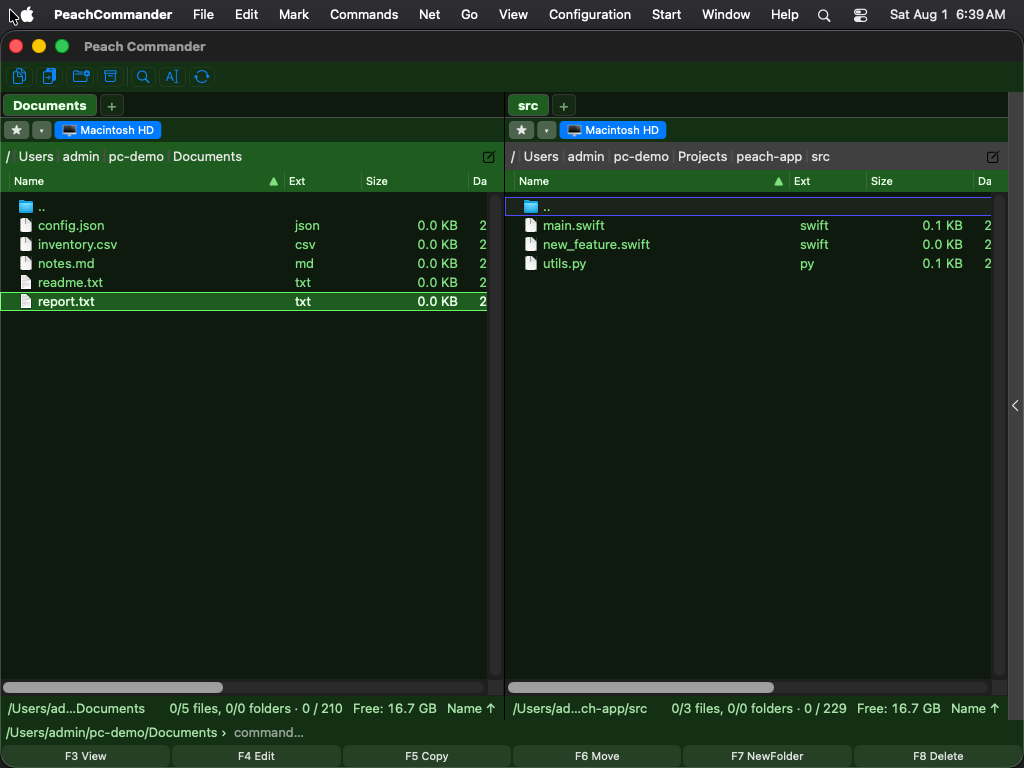Click Projects breadcrumb in right panel path
This screenshot has width=1024, height=768.
click(702, 157)
